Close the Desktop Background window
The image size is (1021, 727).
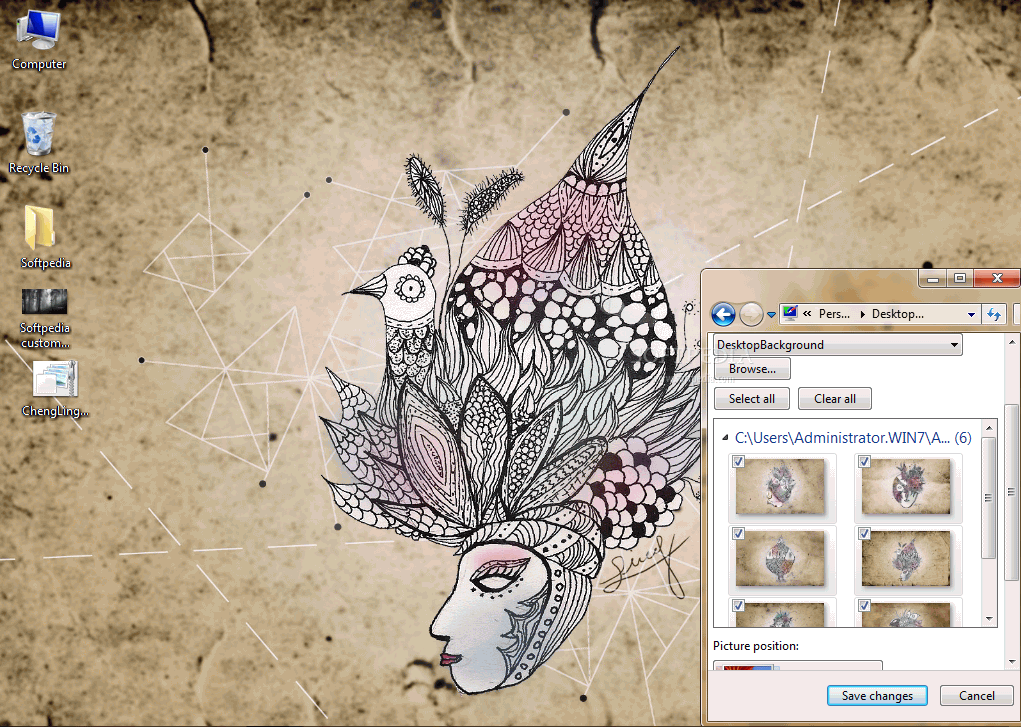coord(997,278)
